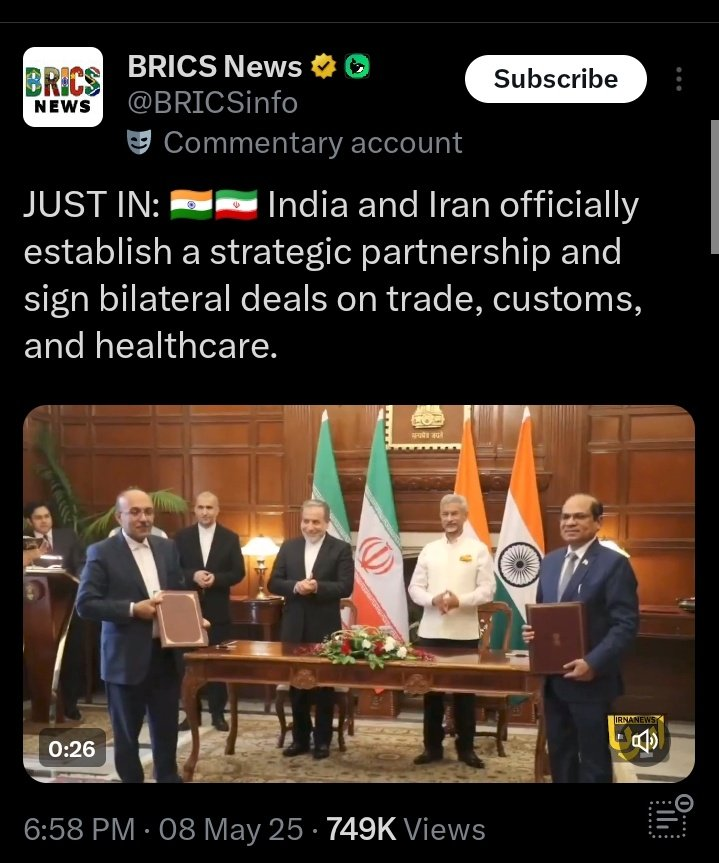Viewport: 719px width, 863px height.
Task: Tap the Commentary account mask icon
Action: coord(139,143)
